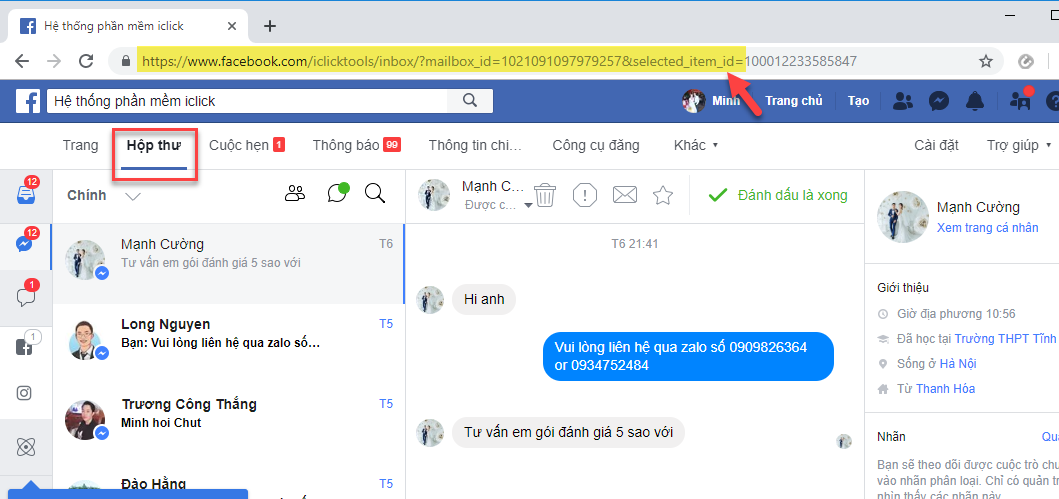Click Đánh dấu là xong button
This screenshot has width=1059, height=499.
pyautogui.click(x=778, y=195)
